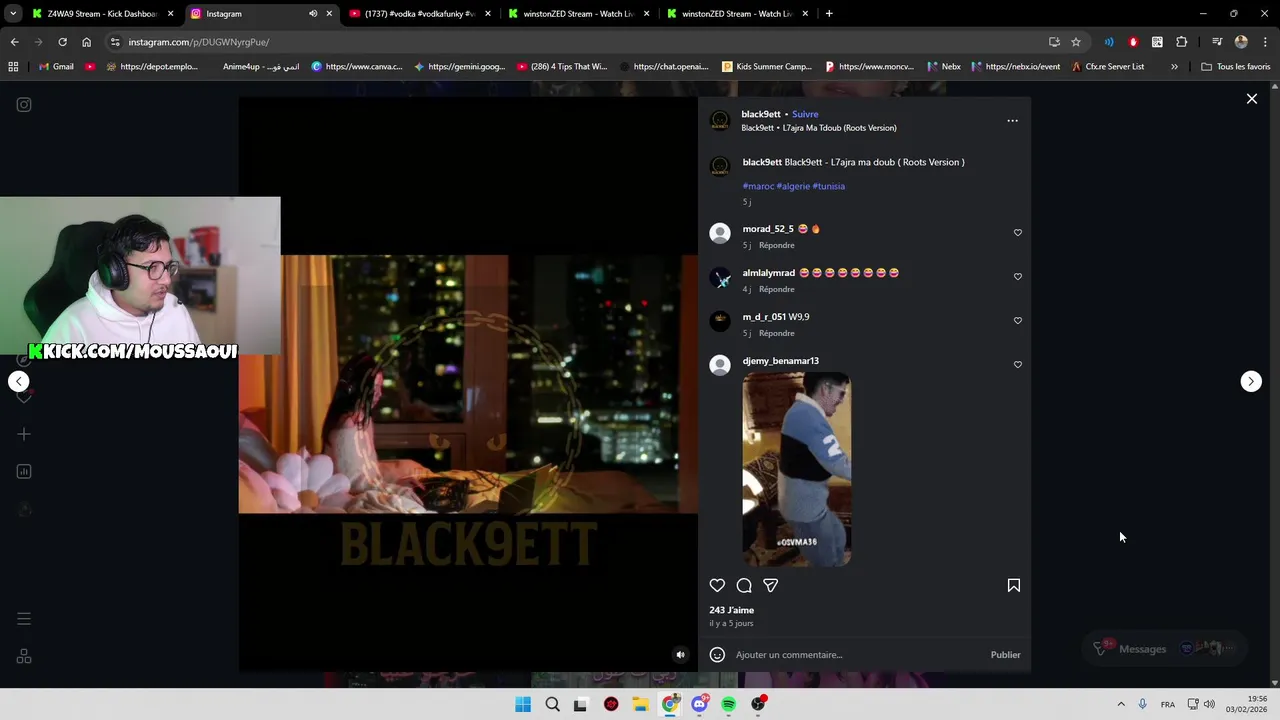Viewport: 1280px width, 720px height.
Task: Expand the hidden bookmarks chevron
Action: tap(1174, 67)
